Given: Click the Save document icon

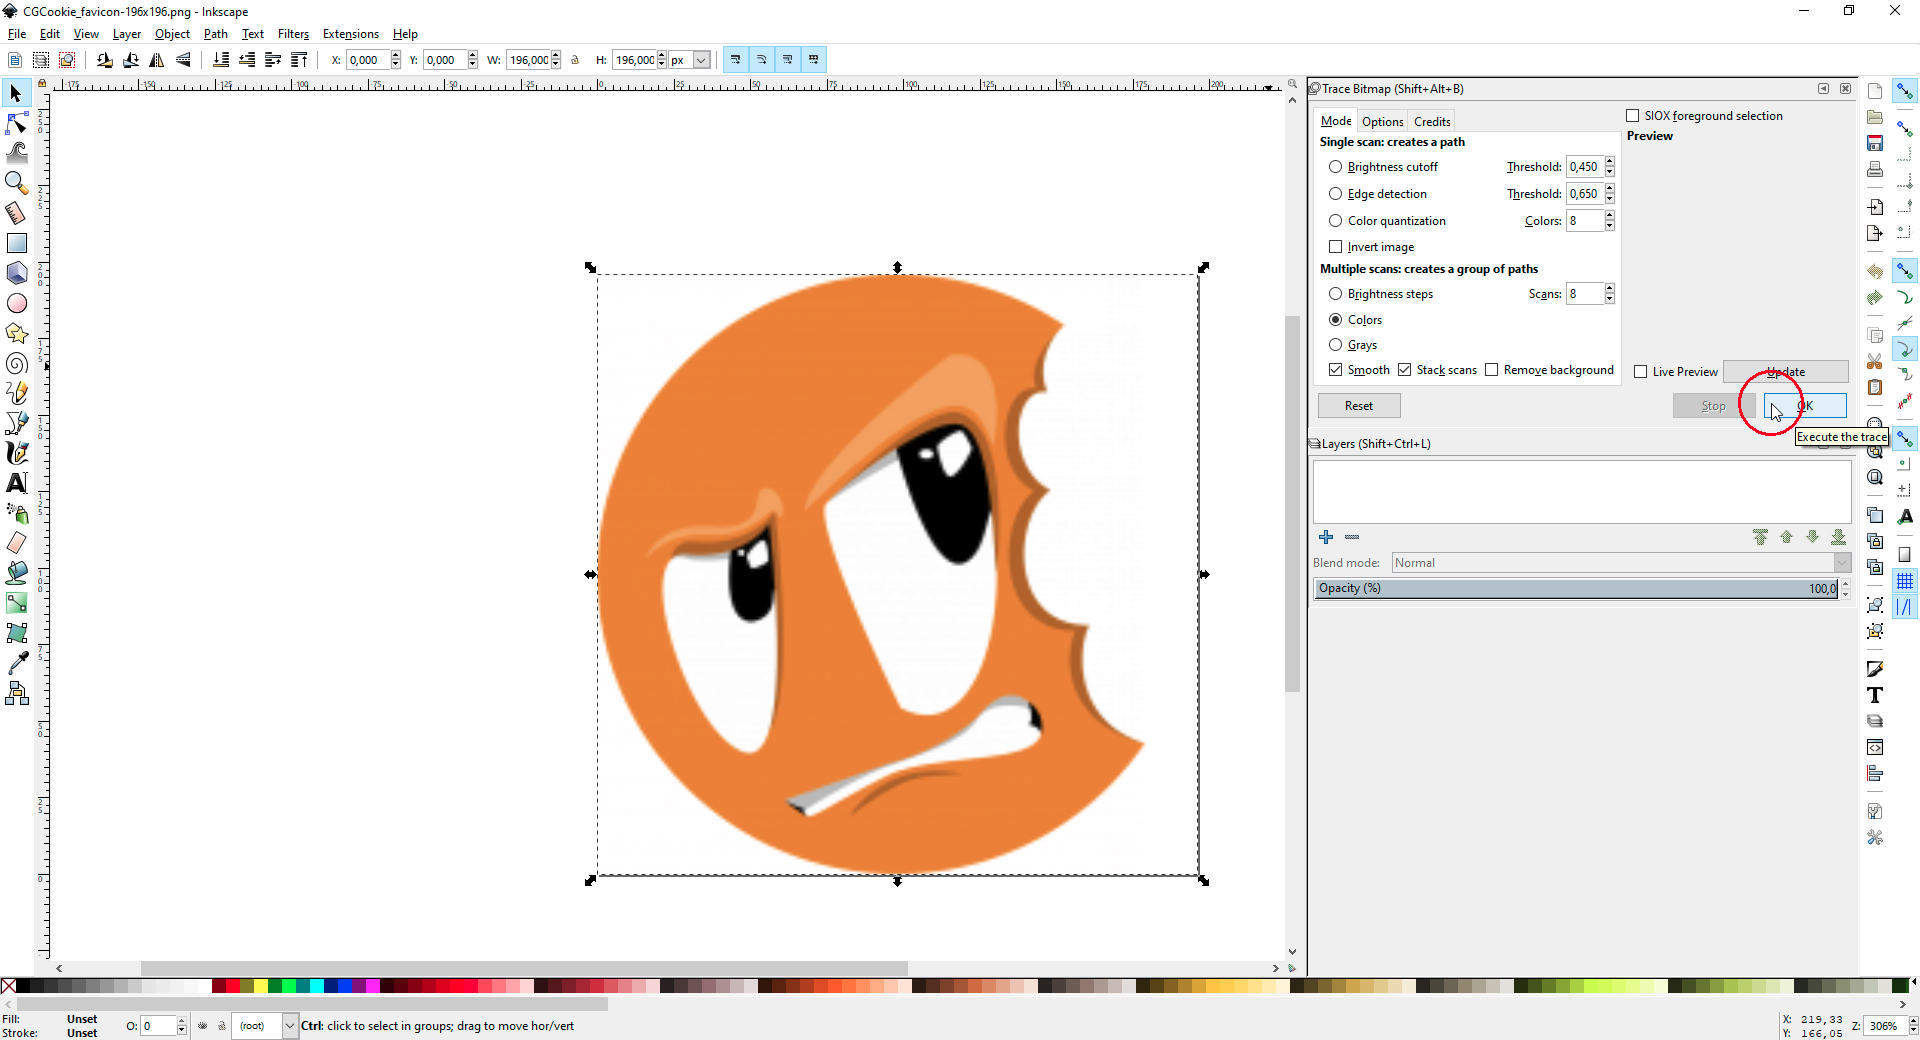Looking at the screenshot, I should click(x=1875, y=143).
